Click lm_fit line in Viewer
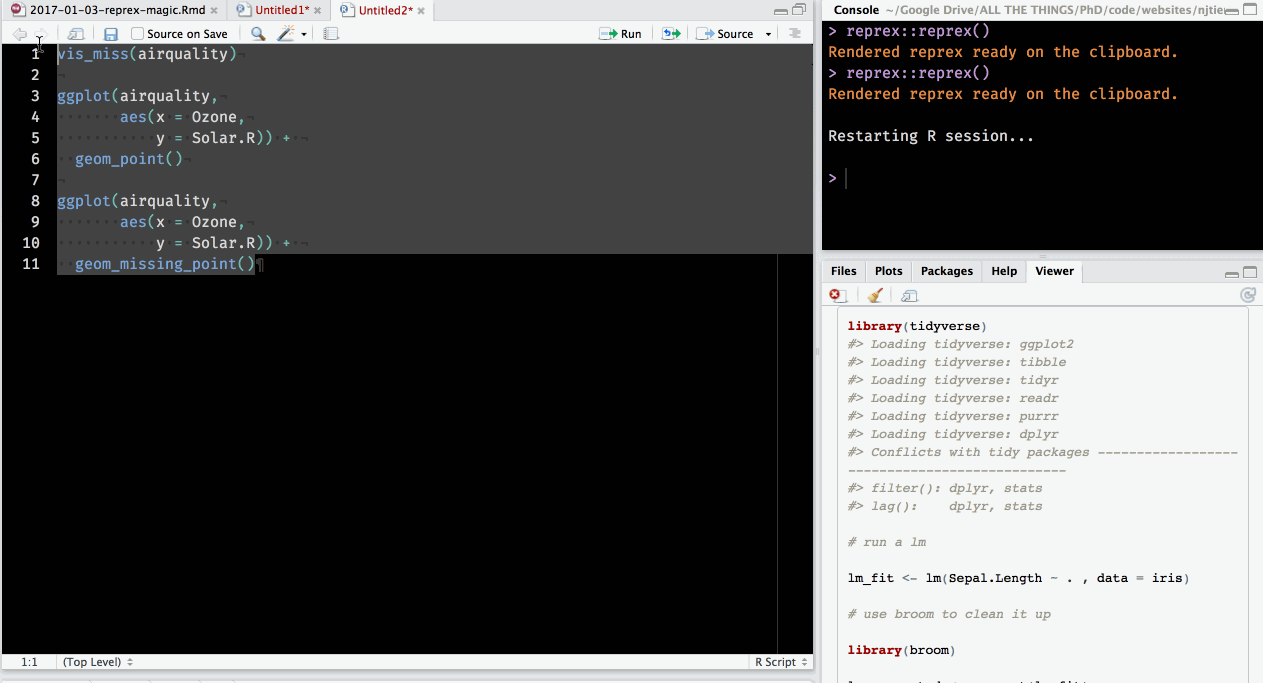This screenshot has width=1263, height=683. [x=1018, y=578]
